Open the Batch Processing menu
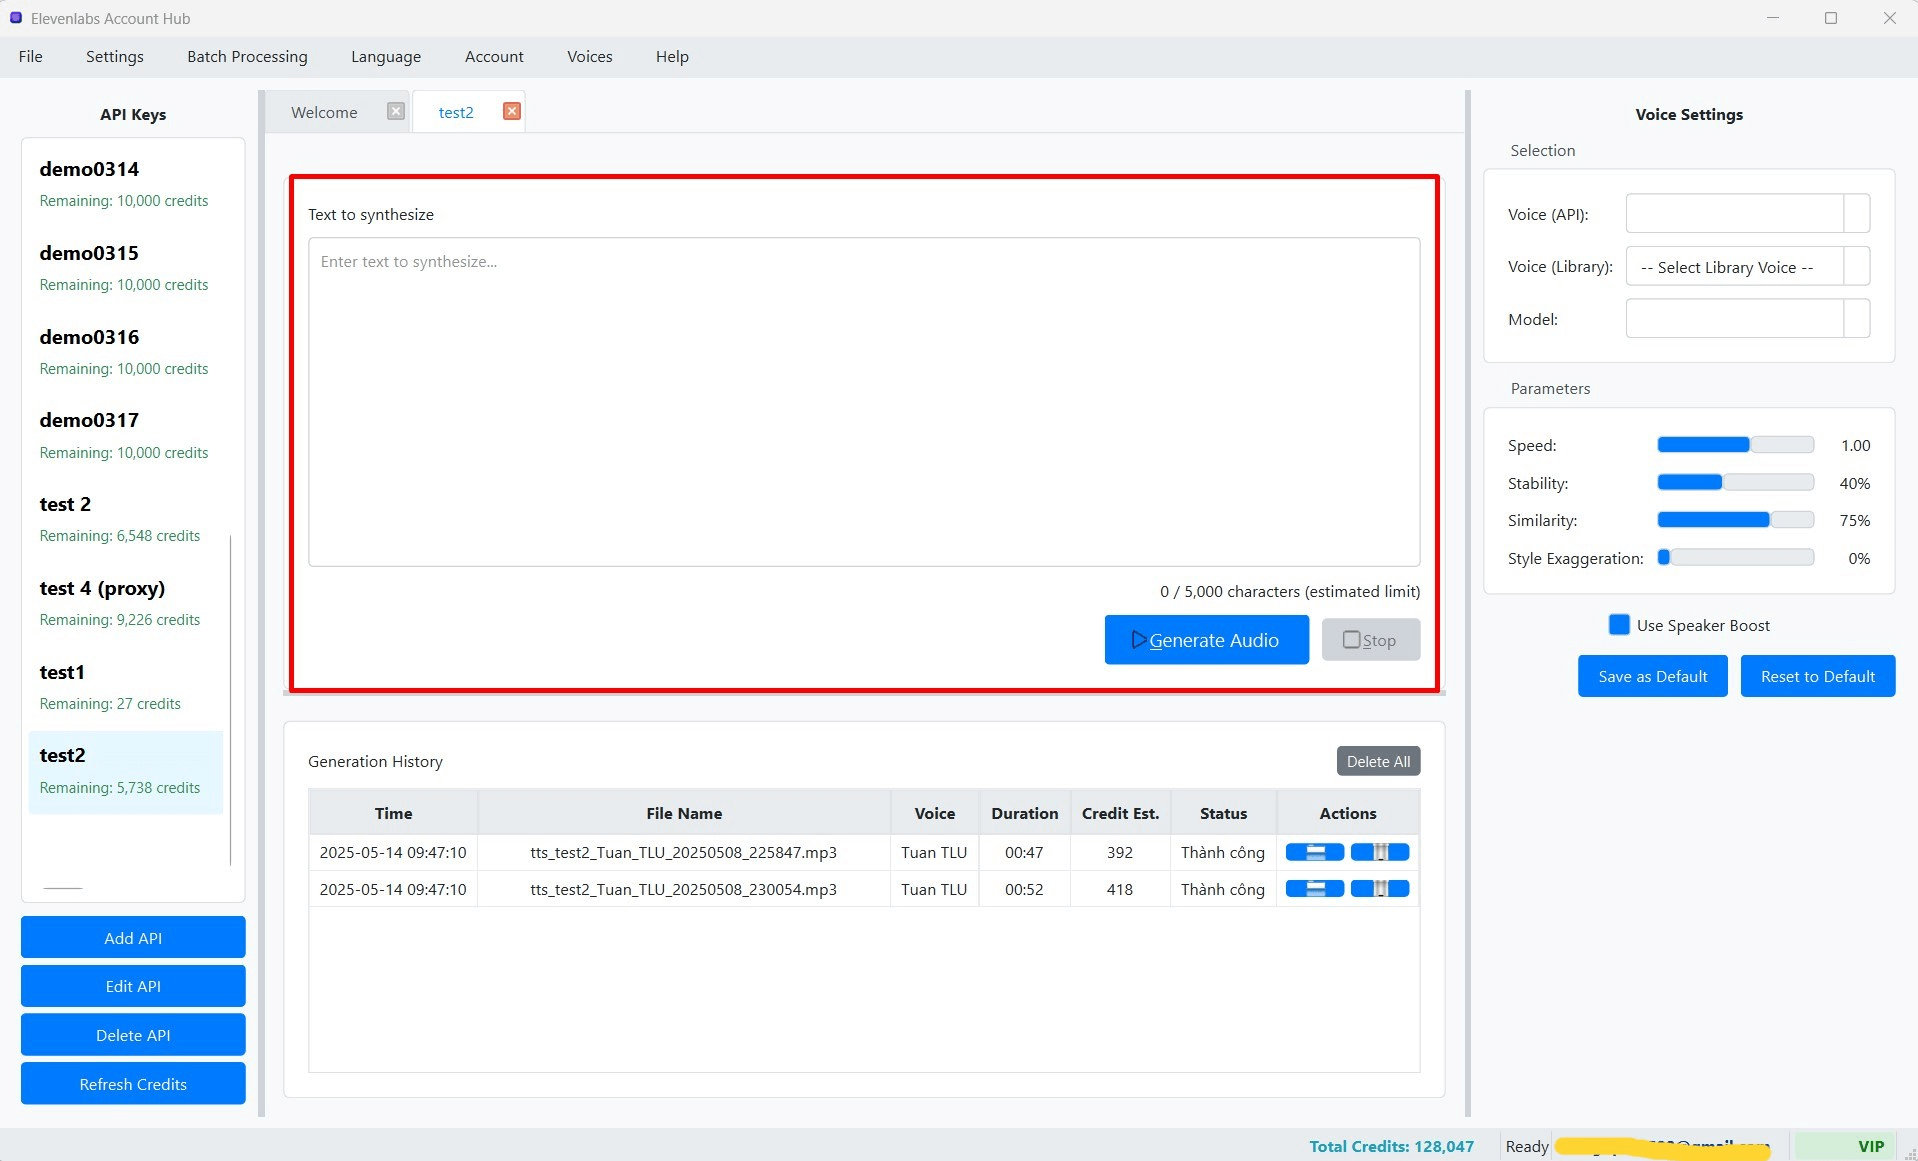The height and width of the screenshot is (1161, 1918). click(247, 57)
